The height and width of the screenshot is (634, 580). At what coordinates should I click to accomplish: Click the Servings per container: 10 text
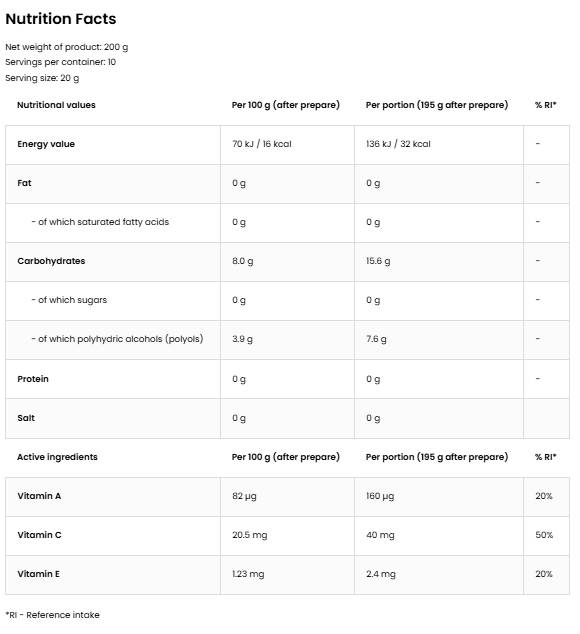pos(61,62)
